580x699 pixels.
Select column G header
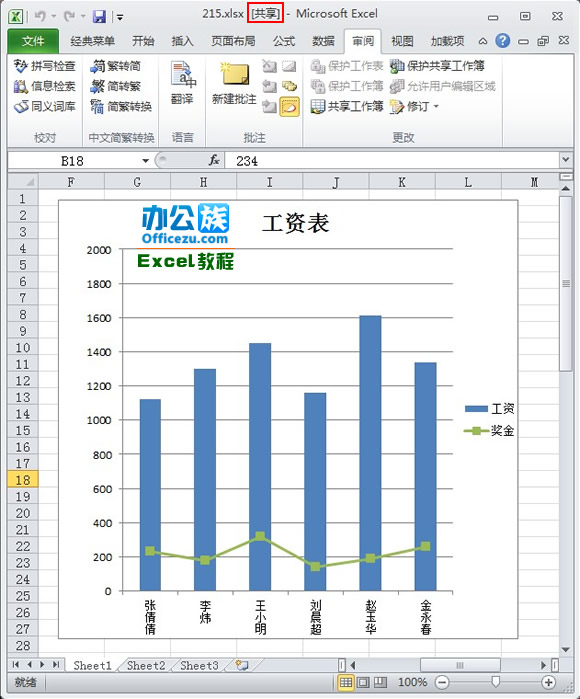point(137,182)
